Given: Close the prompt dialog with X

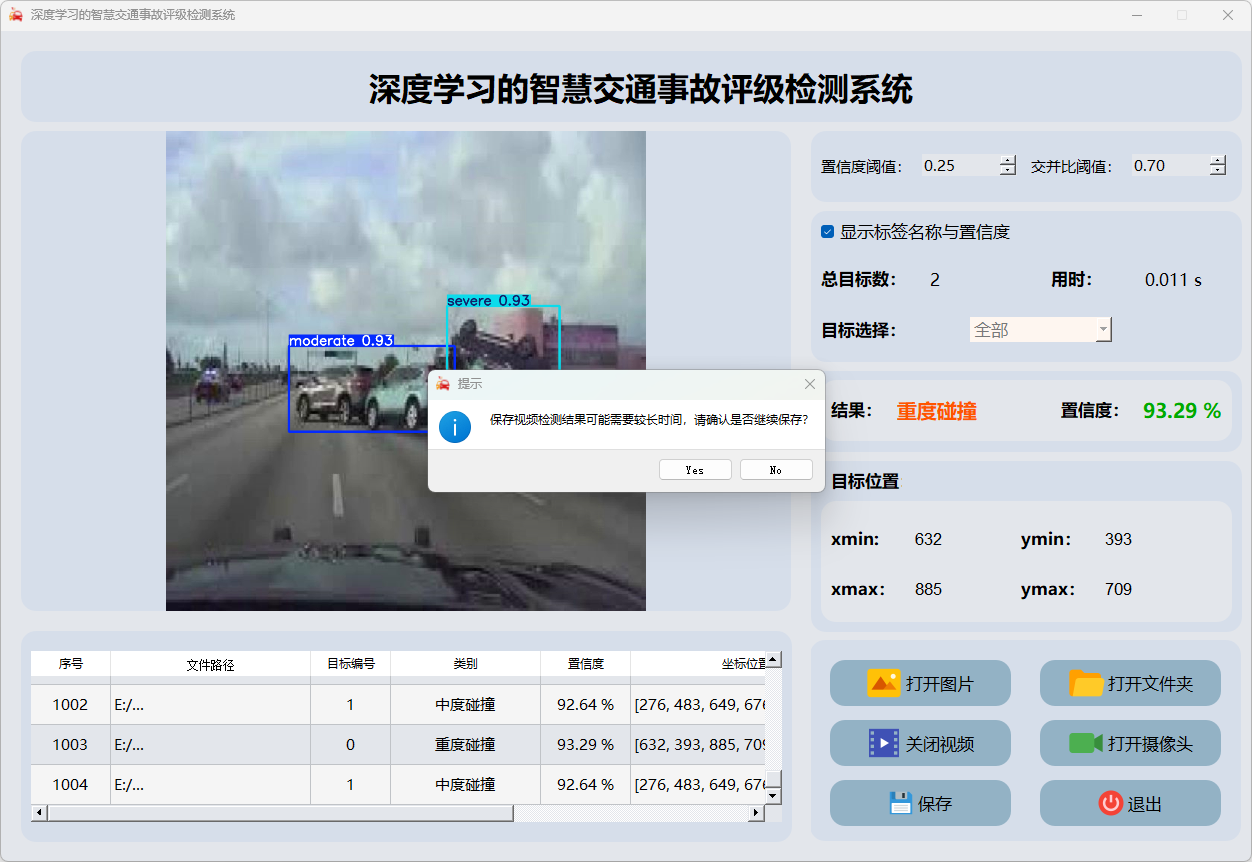Looking at the screenshot, I should coord(810,384).
